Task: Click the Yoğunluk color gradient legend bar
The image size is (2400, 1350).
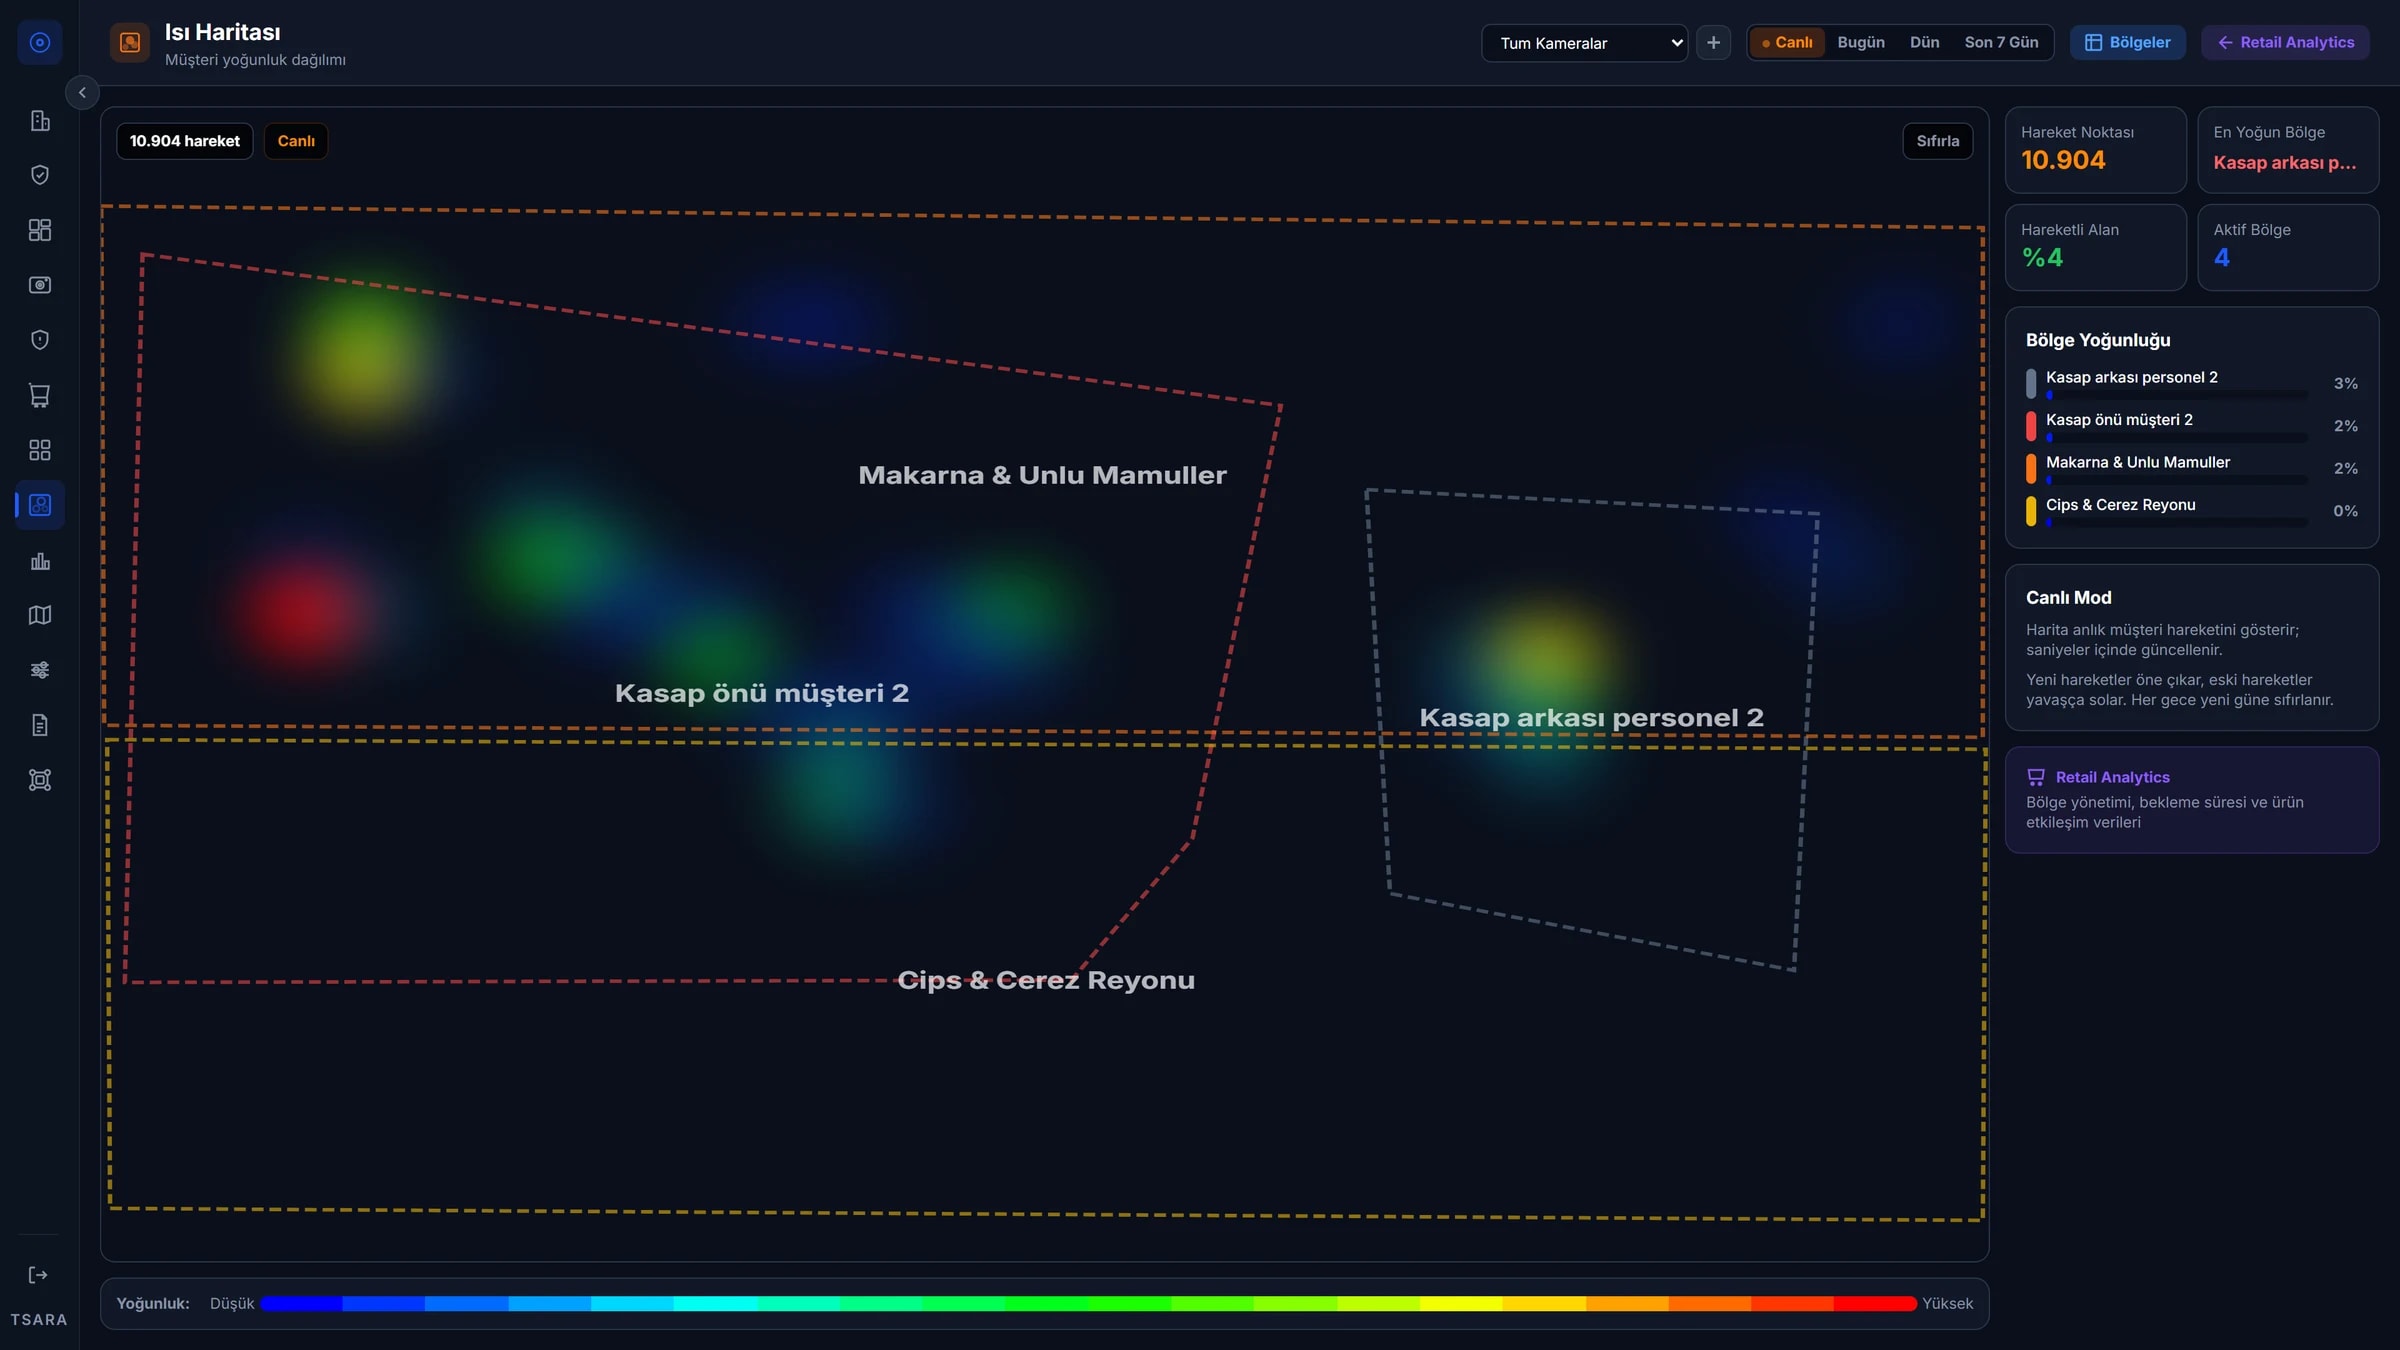Action: (x=1088, y=1304)
